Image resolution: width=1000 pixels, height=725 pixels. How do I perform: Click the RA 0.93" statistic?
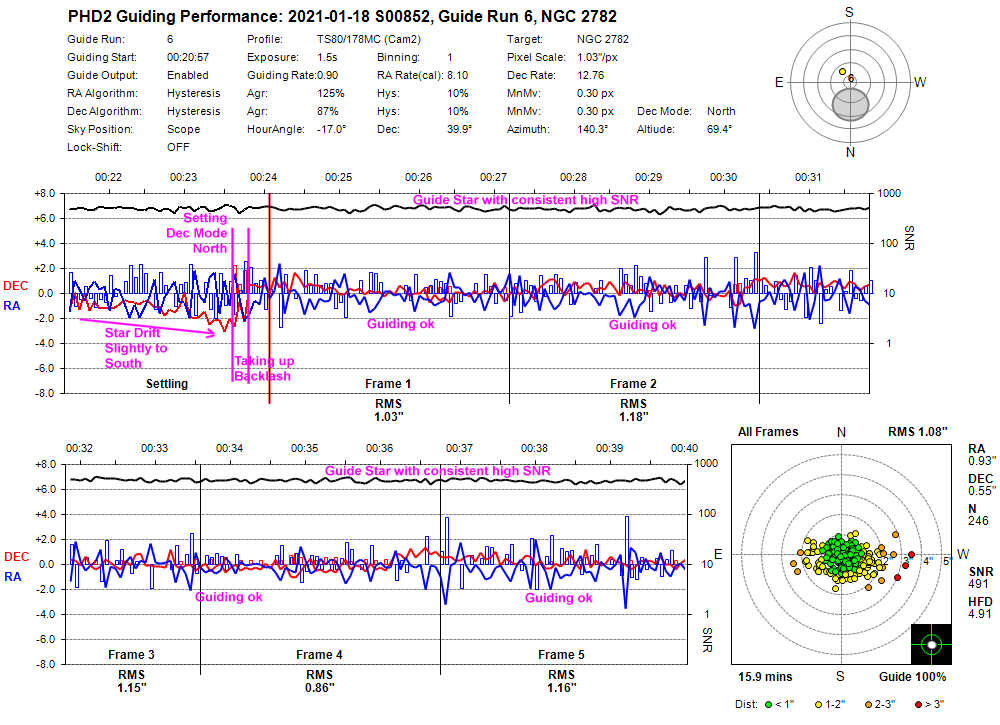981,455
